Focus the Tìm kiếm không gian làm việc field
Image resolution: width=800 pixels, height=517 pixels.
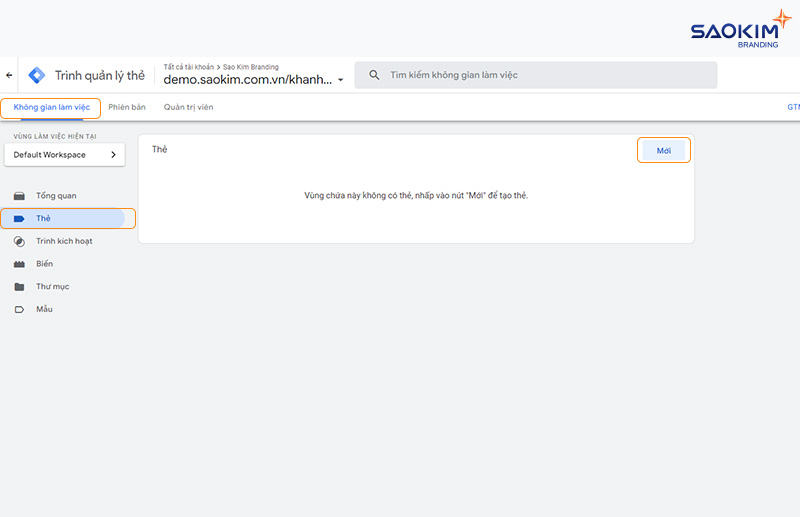pos(536,75)
